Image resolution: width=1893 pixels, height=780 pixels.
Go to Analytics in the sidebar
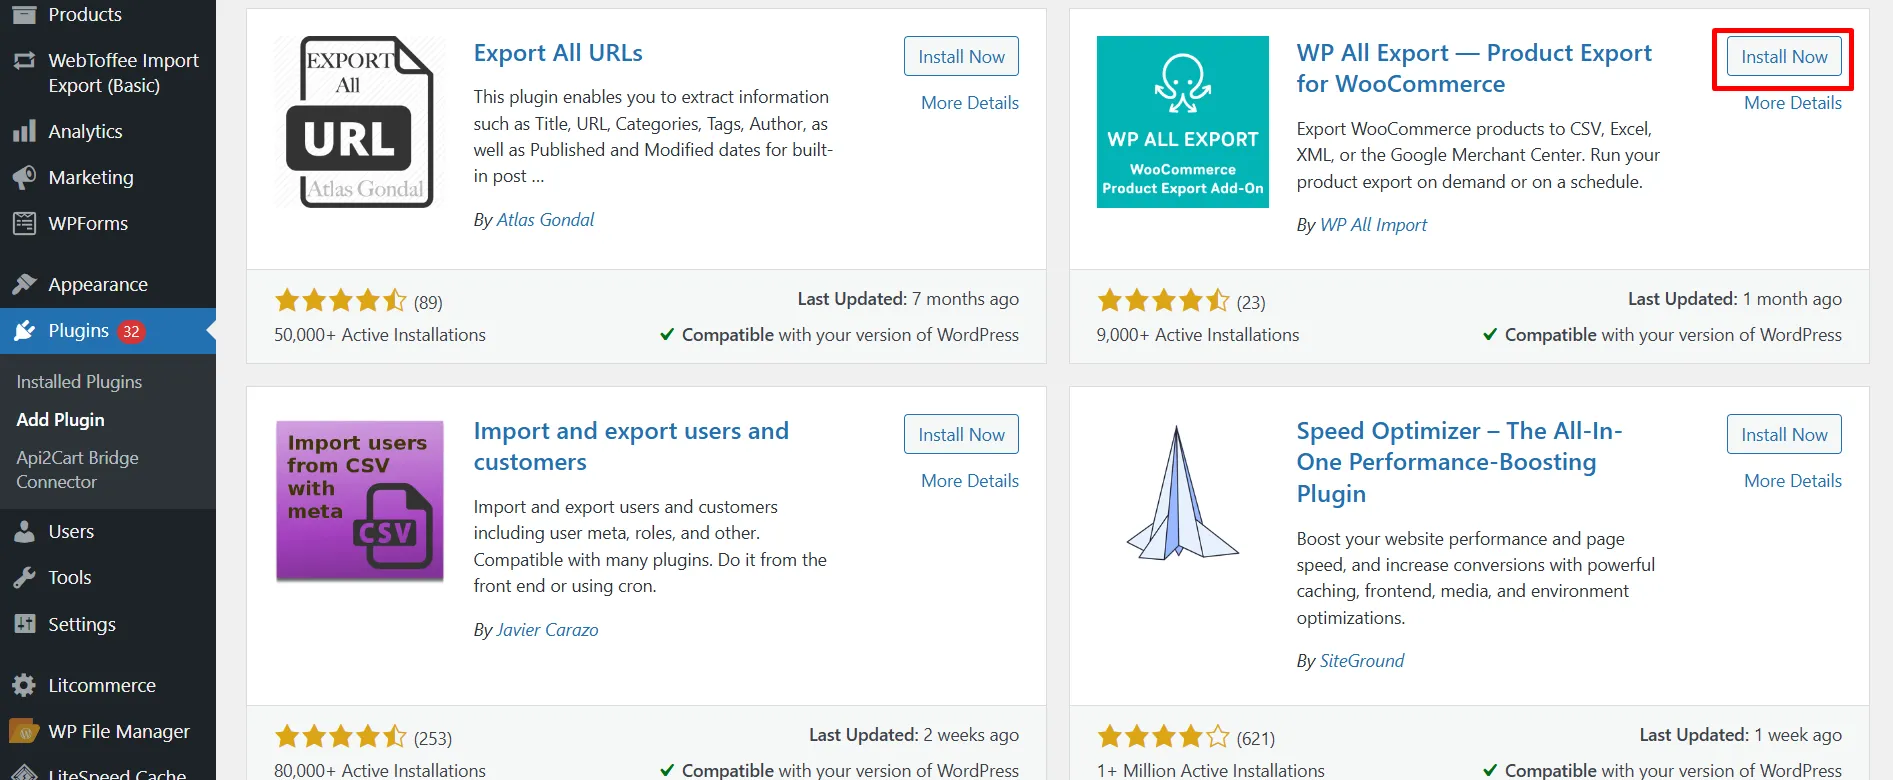coord(85,132)
